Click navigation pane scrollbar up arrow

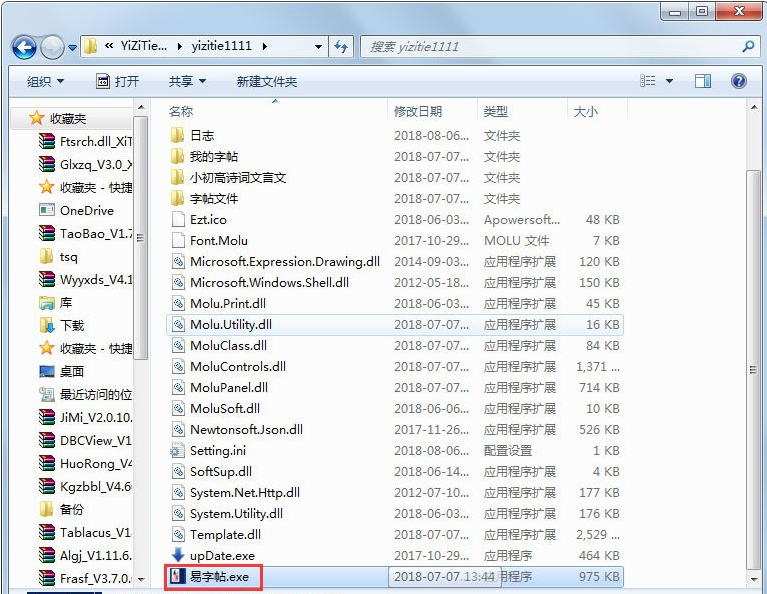pos(141,108)
